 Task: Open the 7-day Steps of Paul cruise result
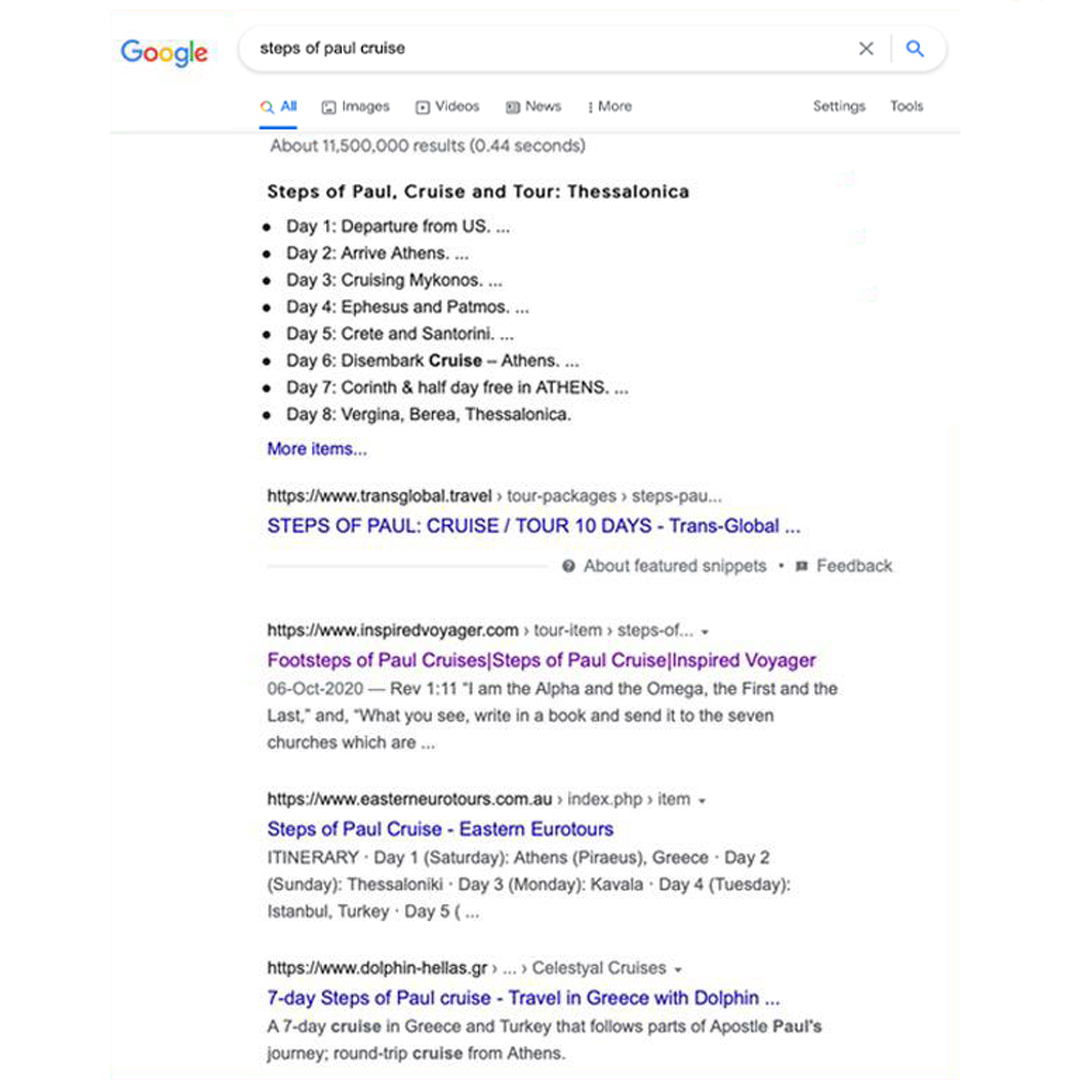(524, 997)
